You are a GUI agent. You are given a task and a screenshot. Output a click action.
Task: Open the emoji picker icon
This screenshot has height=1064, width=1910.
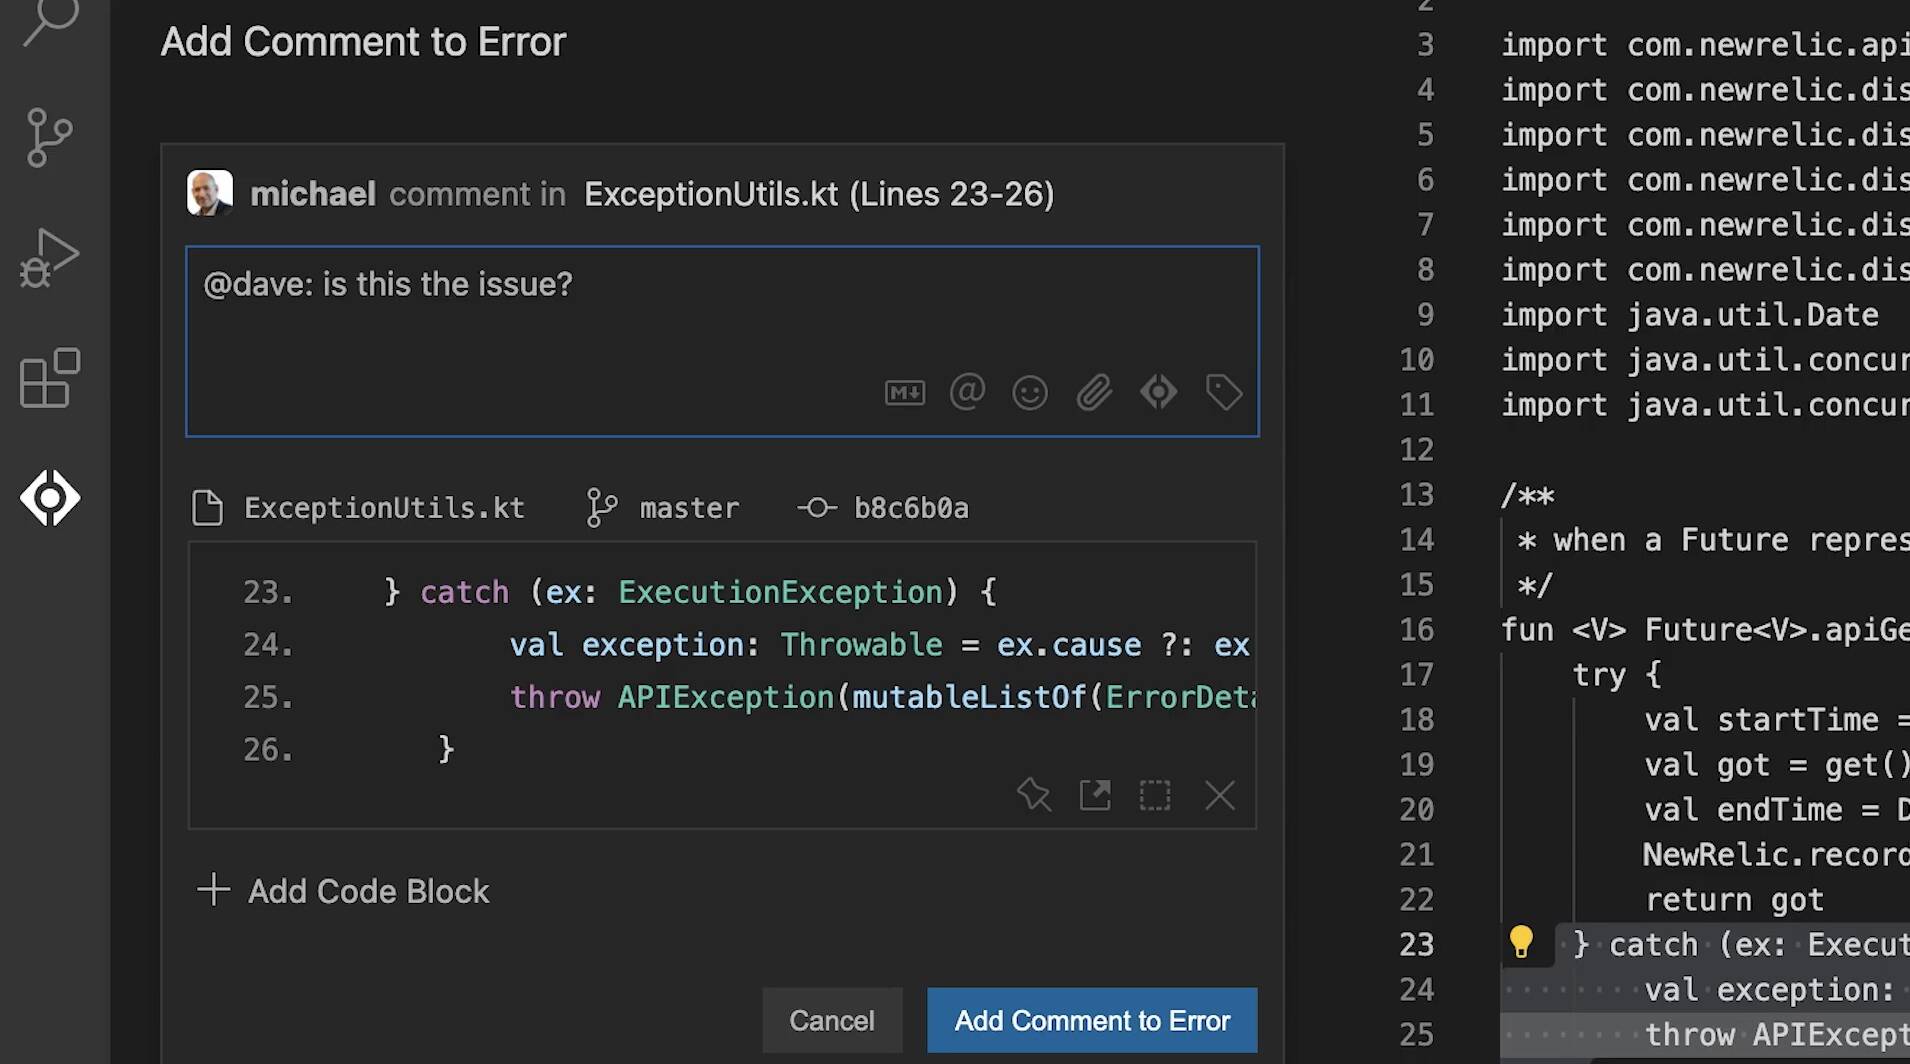coord(1030,392)
